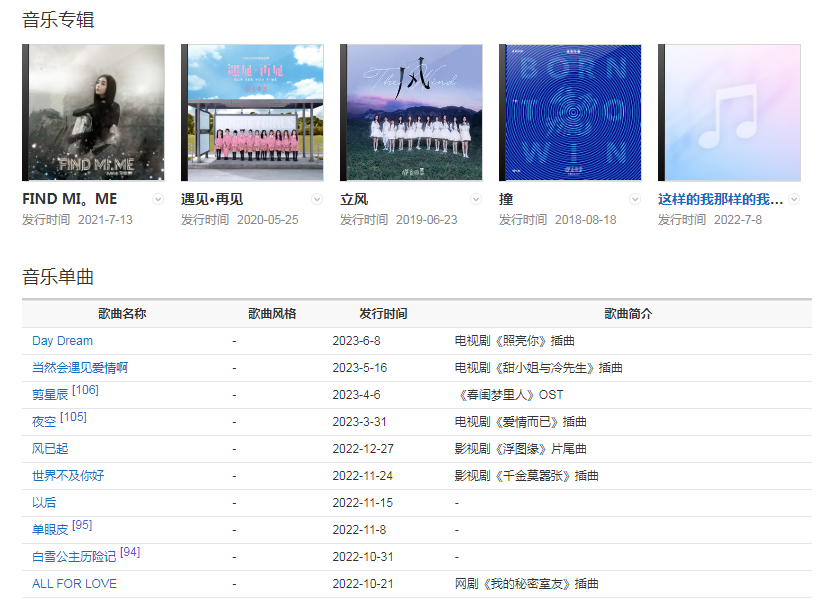Open the ALL FOR LOVE song link
The width and height of the screenshot is (816, 598).
(74, 584)
